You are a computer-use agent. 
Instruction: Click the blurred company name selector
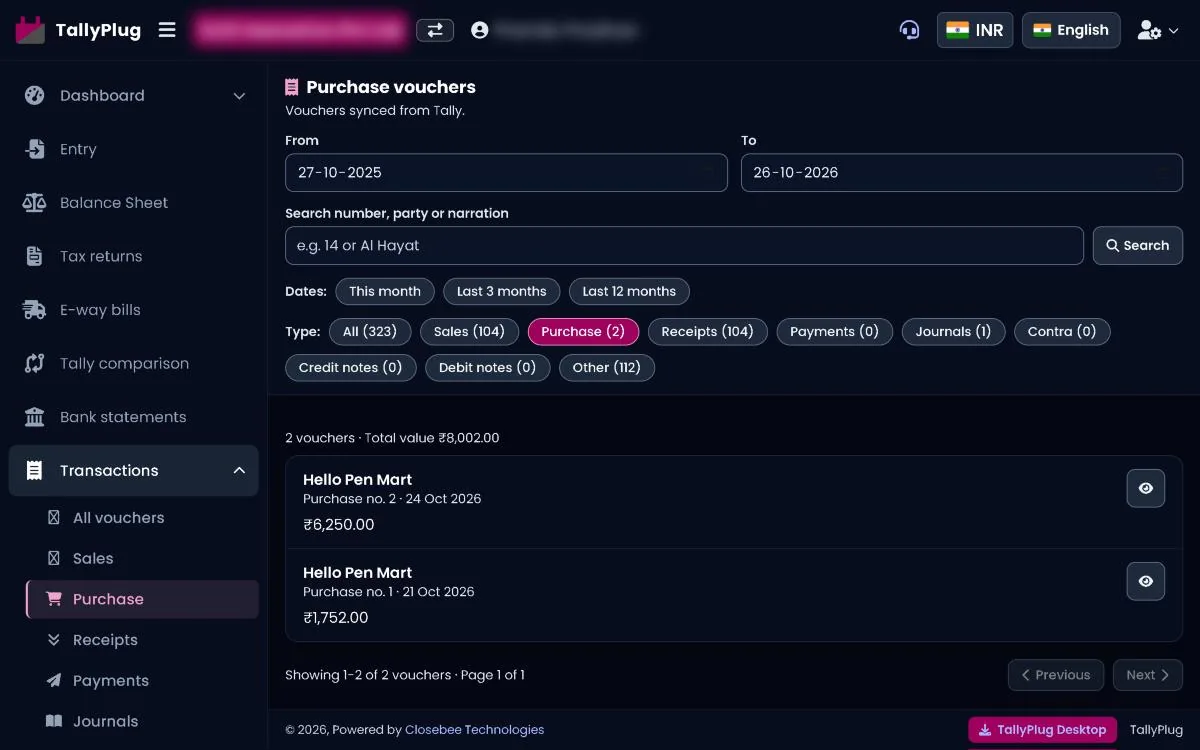click(x=301, y=30)
